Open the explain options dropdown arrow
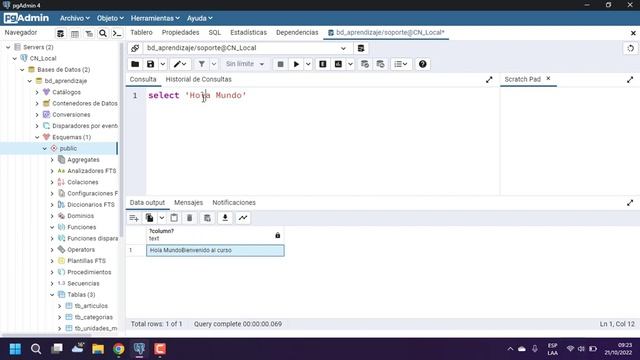 tap(350, 64)
